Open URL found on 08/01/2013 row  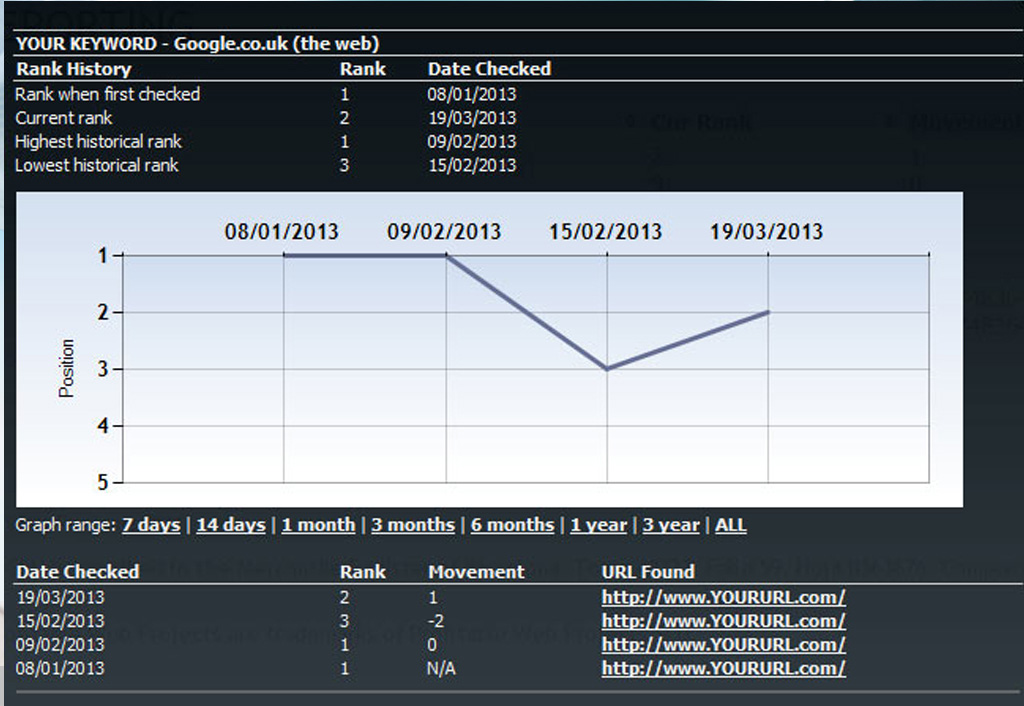pyautogui.click(x=723, y=668)
